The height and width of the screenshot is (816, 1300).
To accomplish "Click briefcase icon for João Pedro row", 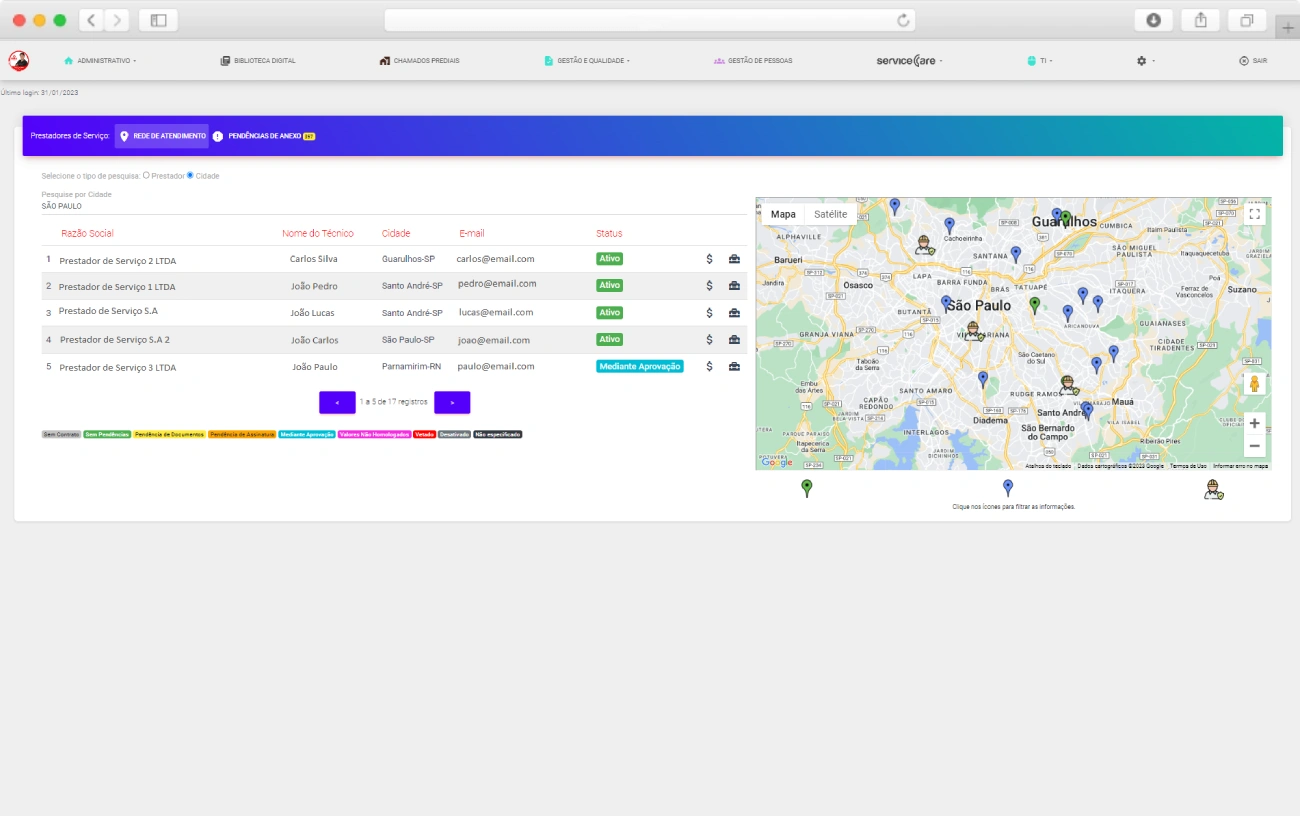I will [x=734, y=286].
